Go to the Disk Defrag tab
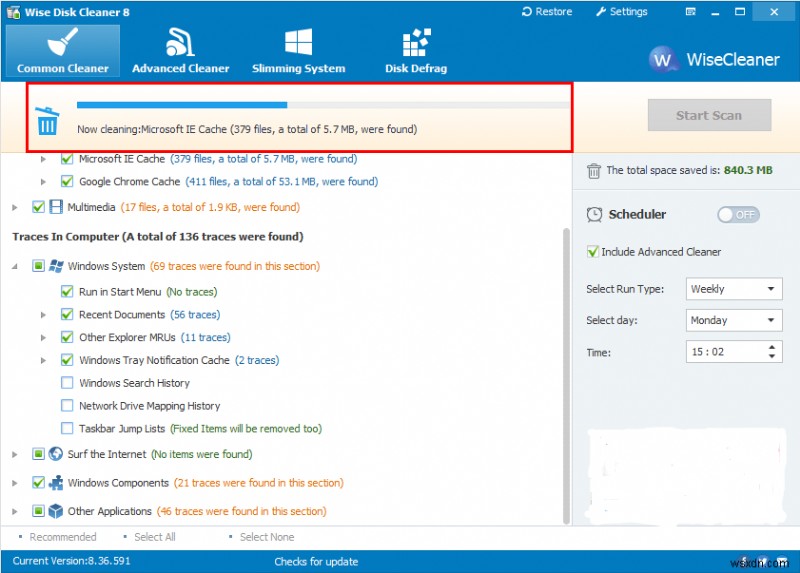Viewport: 800px width, 573px height. (416, 51)
